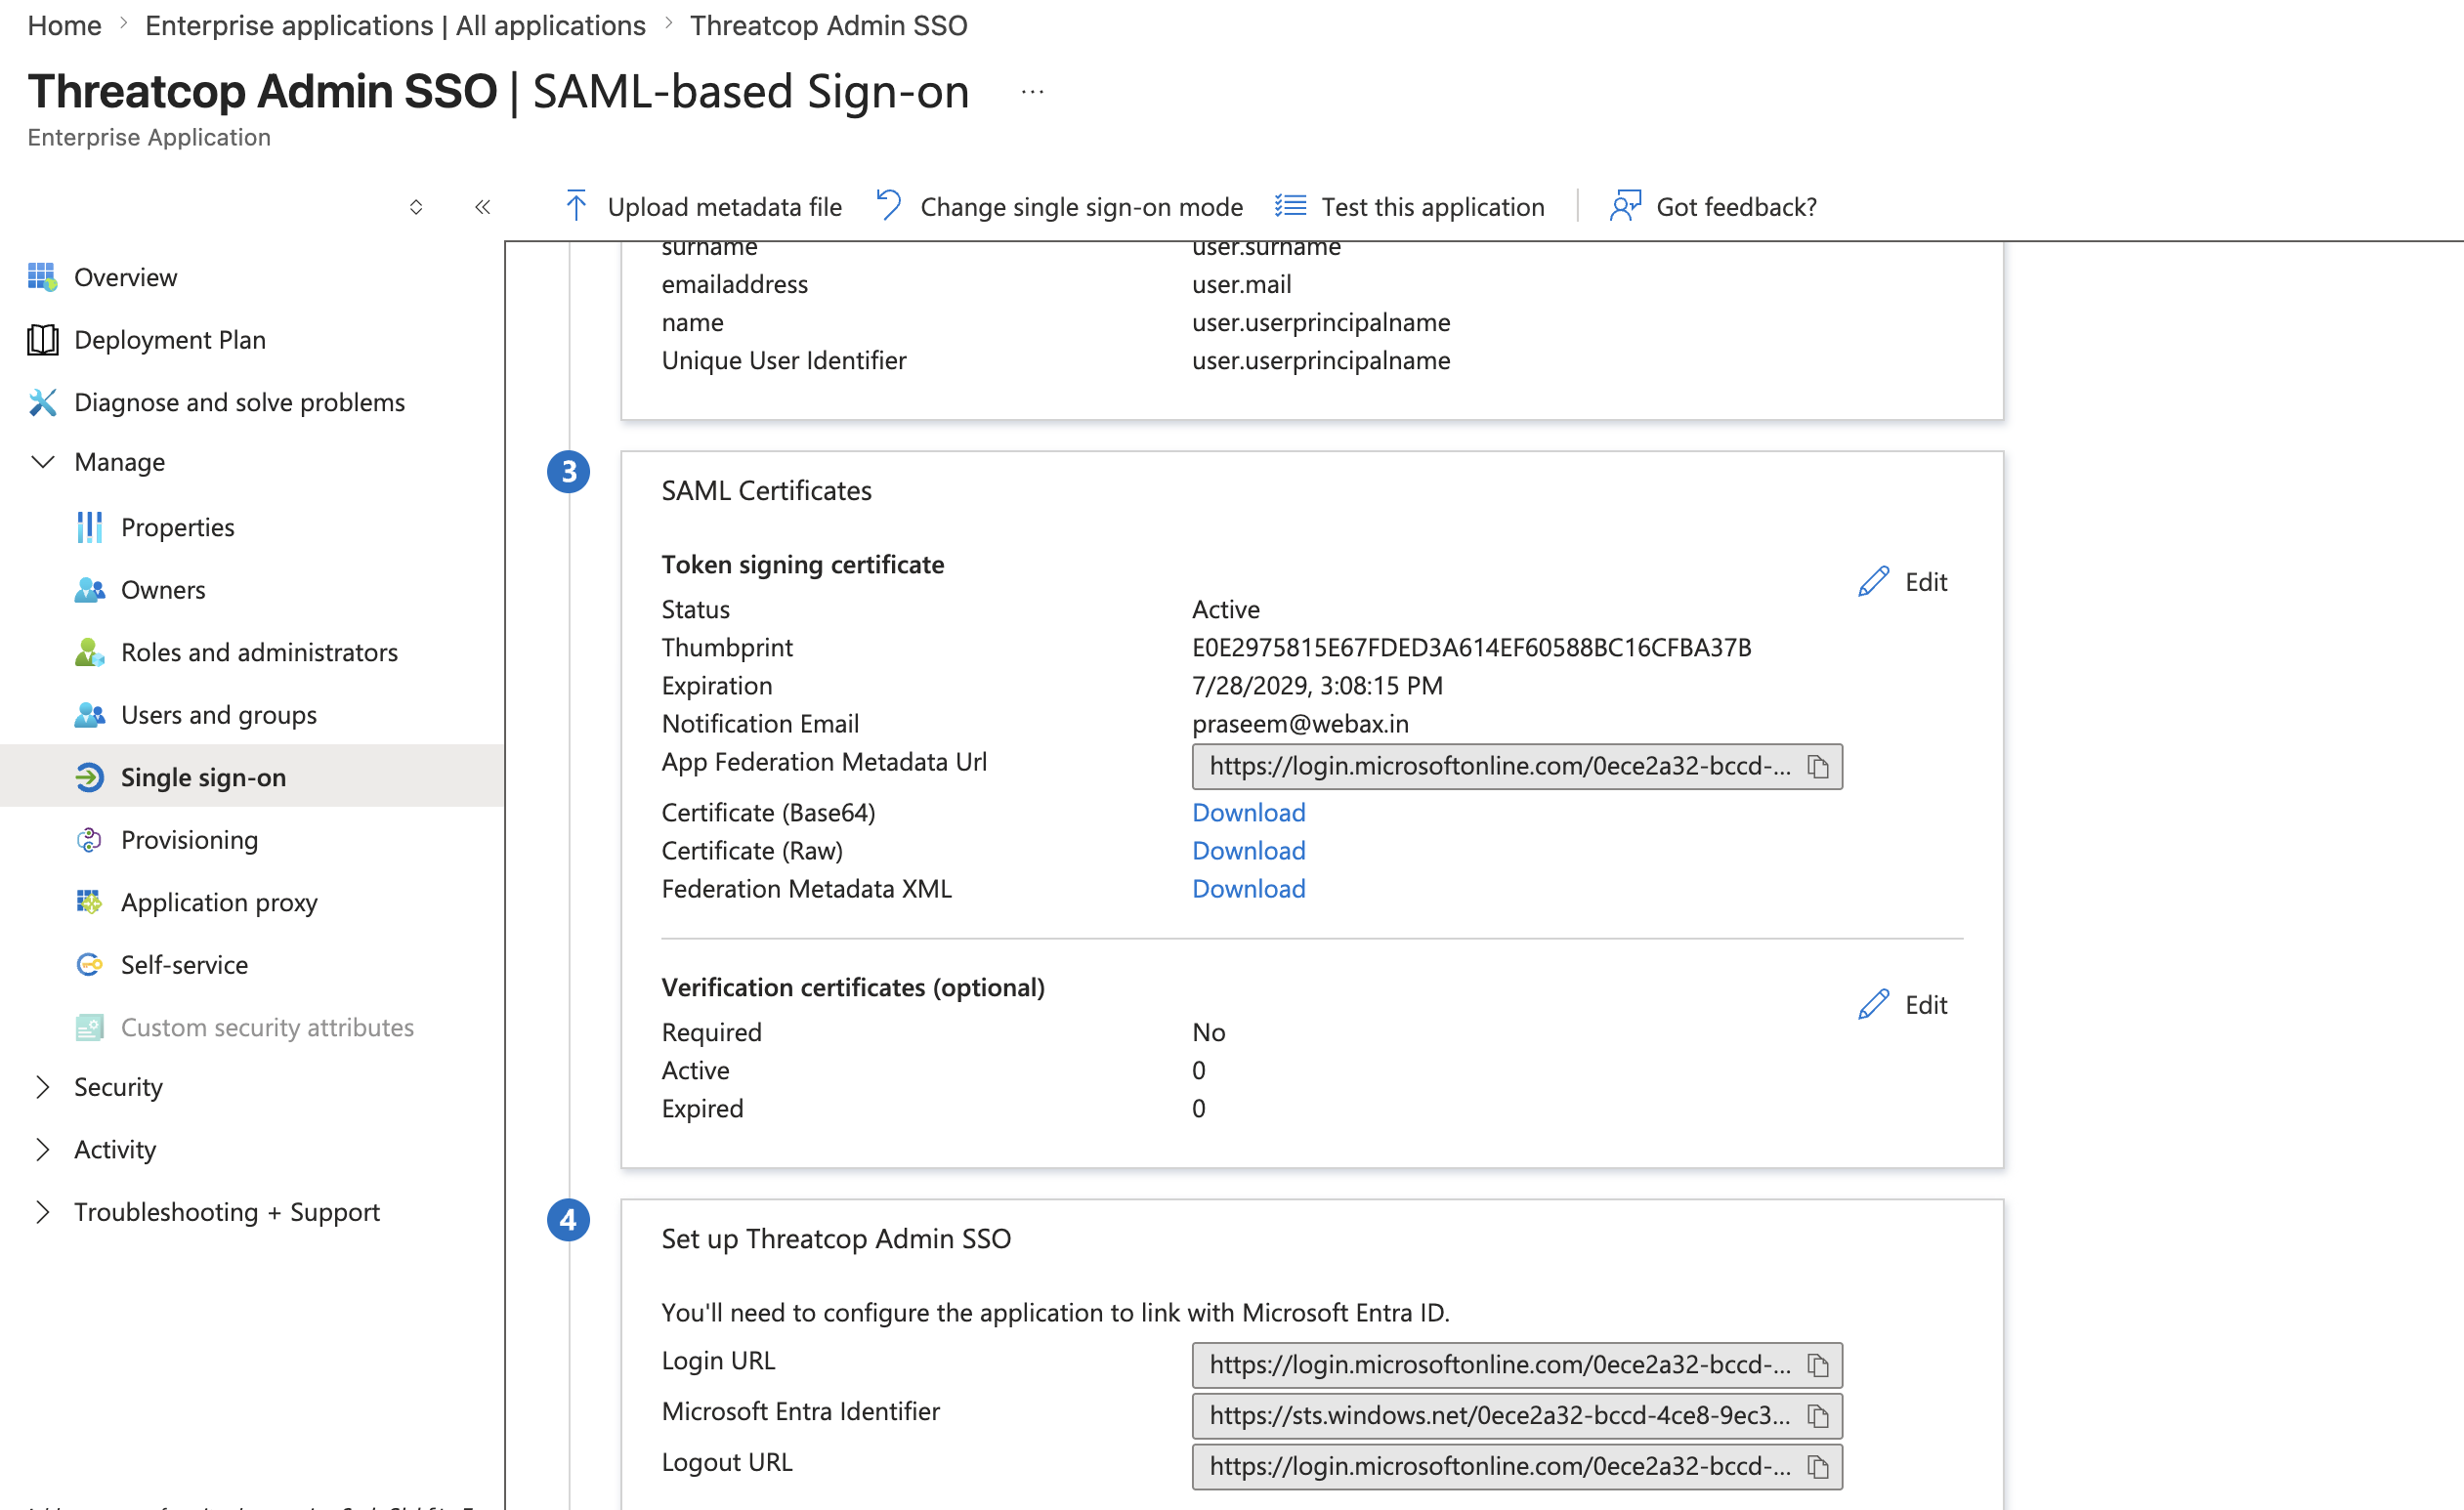Expand the Activity section
The height and width of the screenshot is (1510, 2464).
42,1150
